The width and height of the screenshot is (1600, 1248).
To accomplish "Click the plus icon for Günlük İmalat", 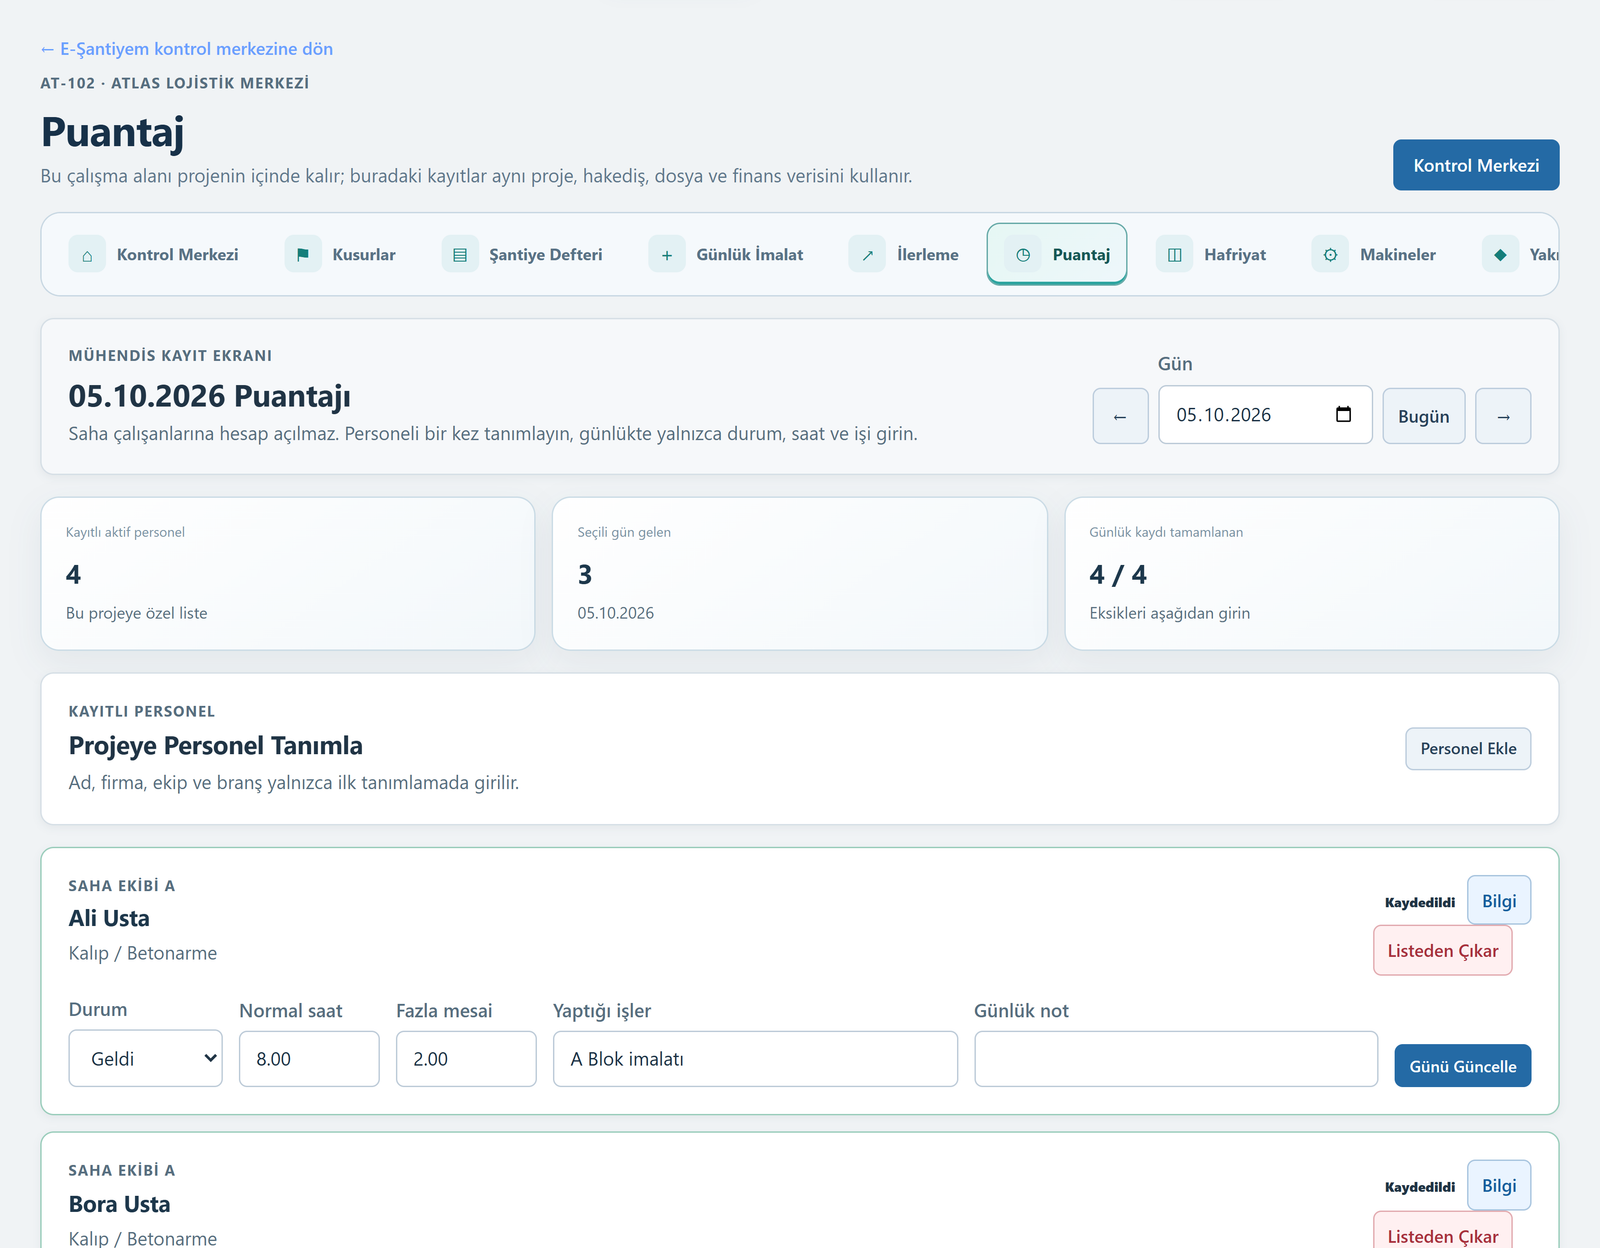I will [667, 254].
